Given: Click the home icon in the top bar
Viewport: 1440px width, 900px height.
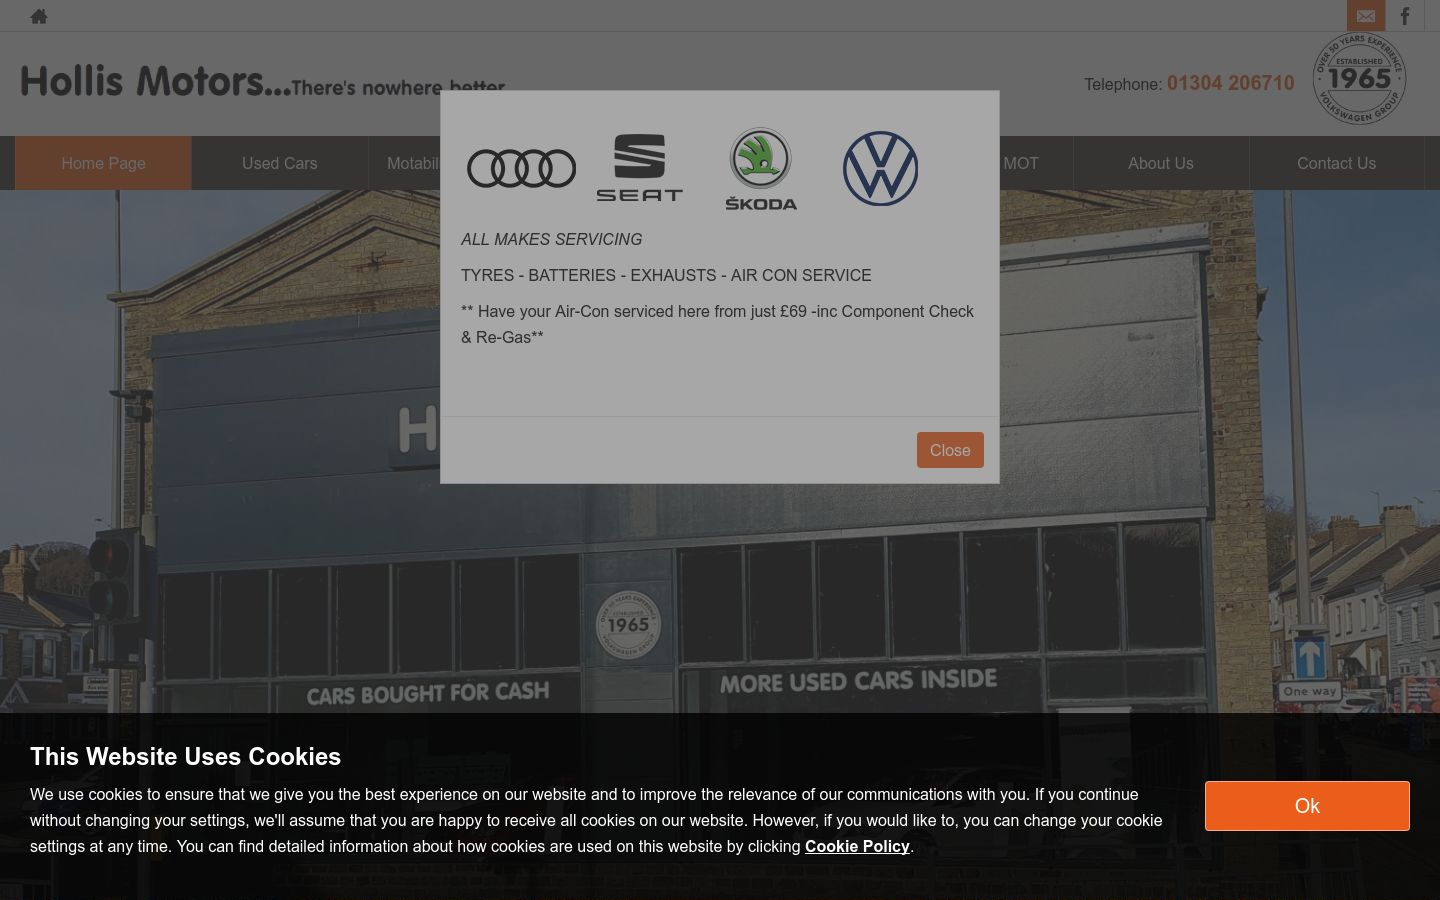Looking at the screenshot, I should pyautogui.click(x=39, y=16).
